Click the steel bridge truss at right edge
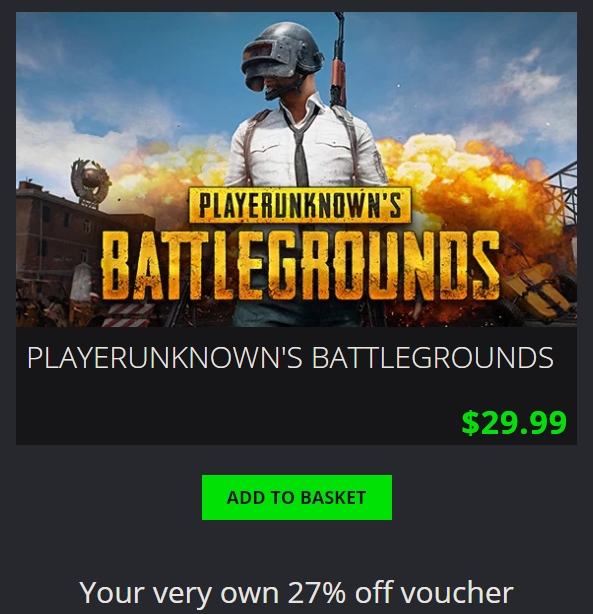 pyautogui.click(x=560, y=196)
